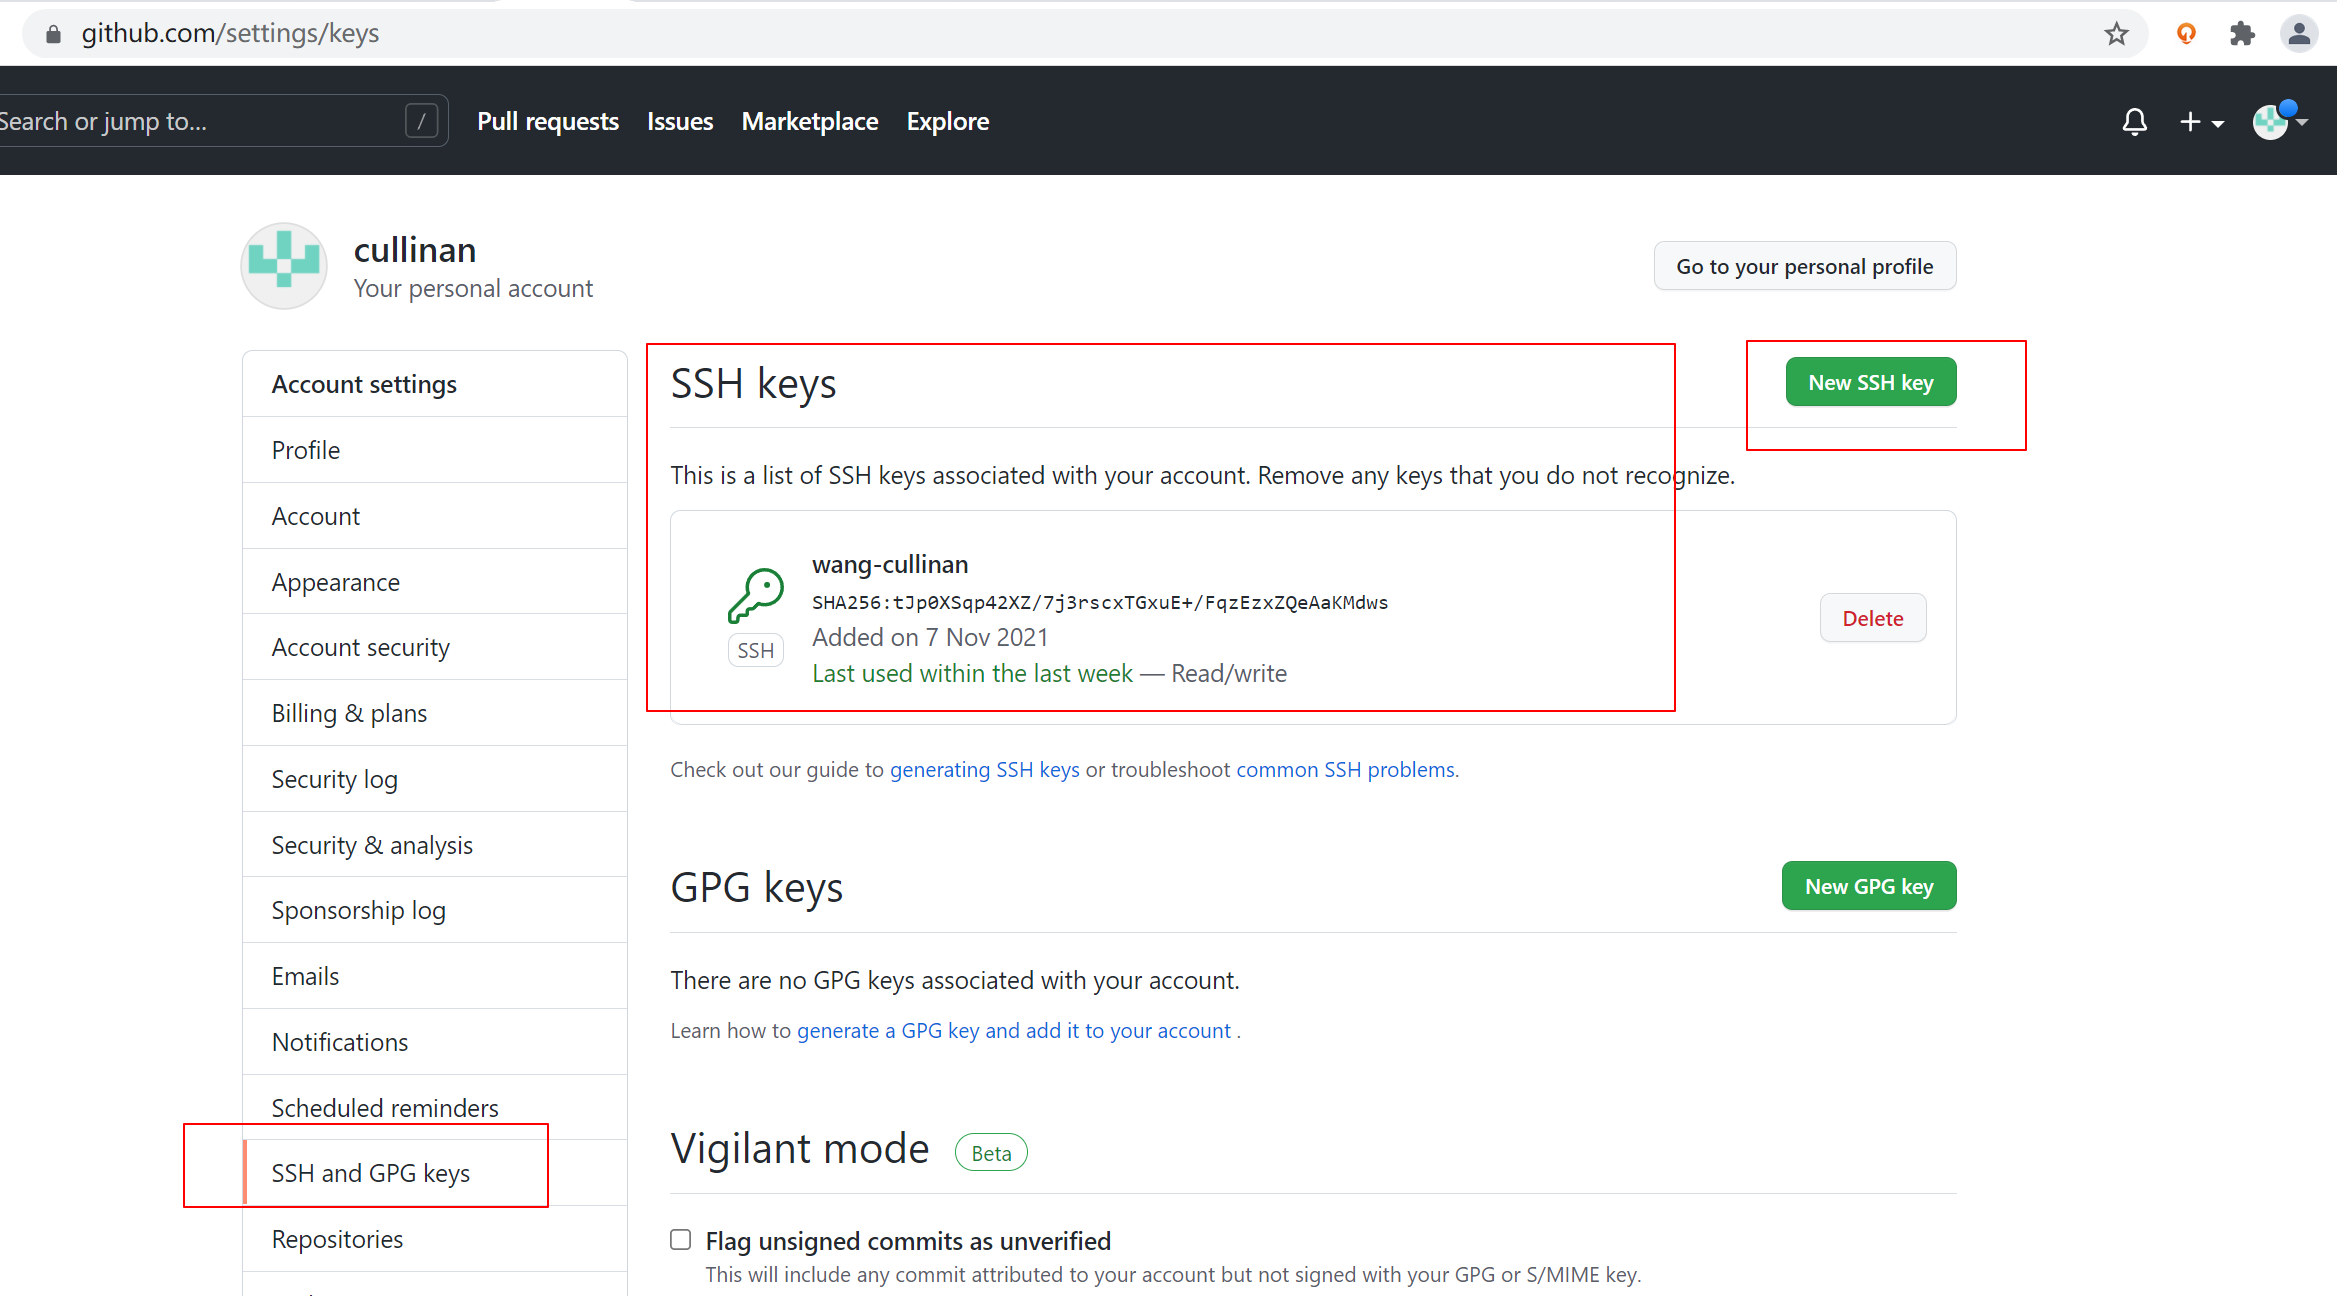2337x1296 pixels.
Task: Select SSH and GPG keys in sidebar
Action: (435, 1173)
